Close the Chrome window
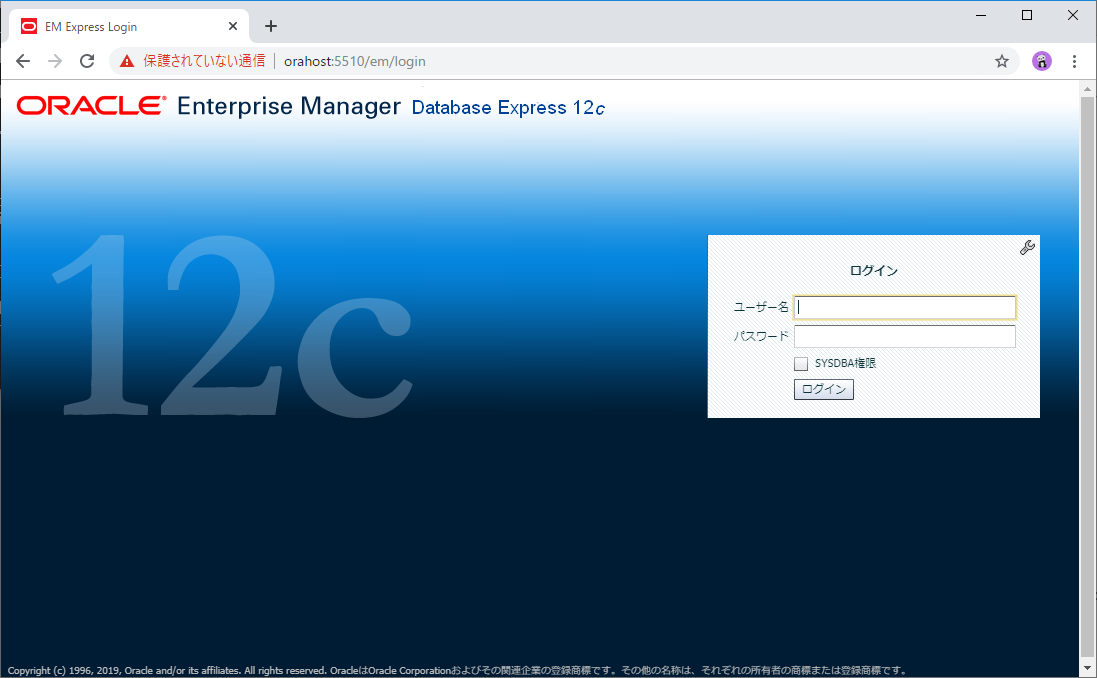 coord(1073,15)
